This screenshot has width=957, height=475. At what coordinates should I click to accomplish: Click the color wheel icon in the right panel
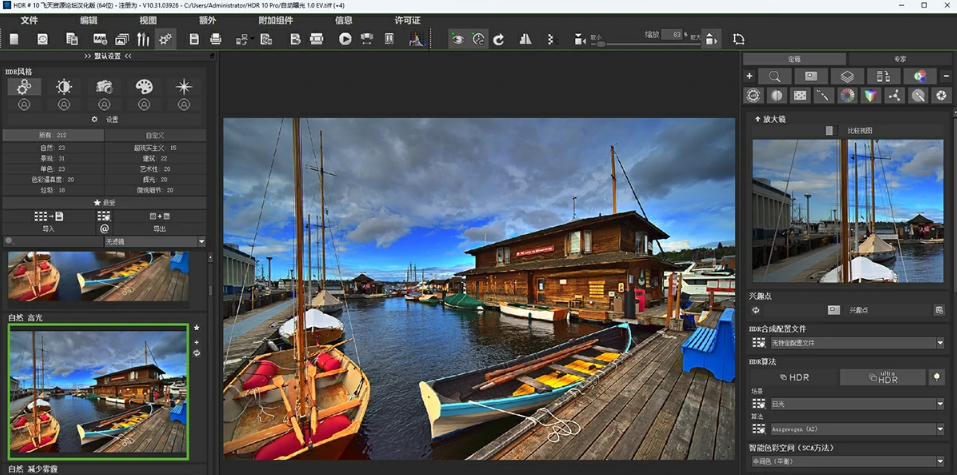click(x=847, y=95)
